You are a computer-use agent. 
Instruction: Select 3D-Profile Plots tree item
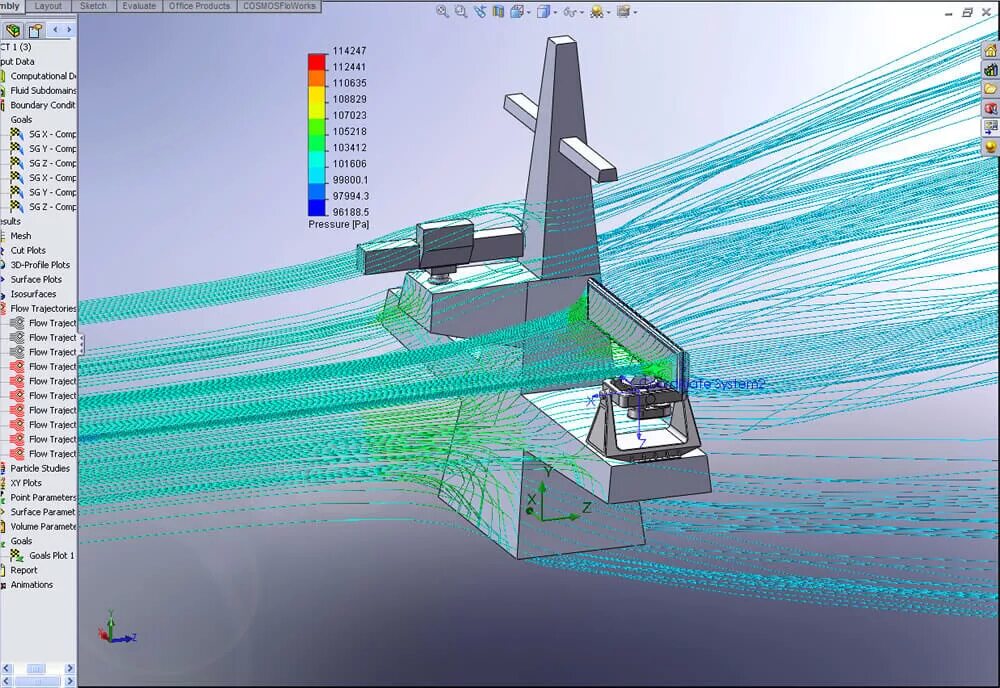35,265
